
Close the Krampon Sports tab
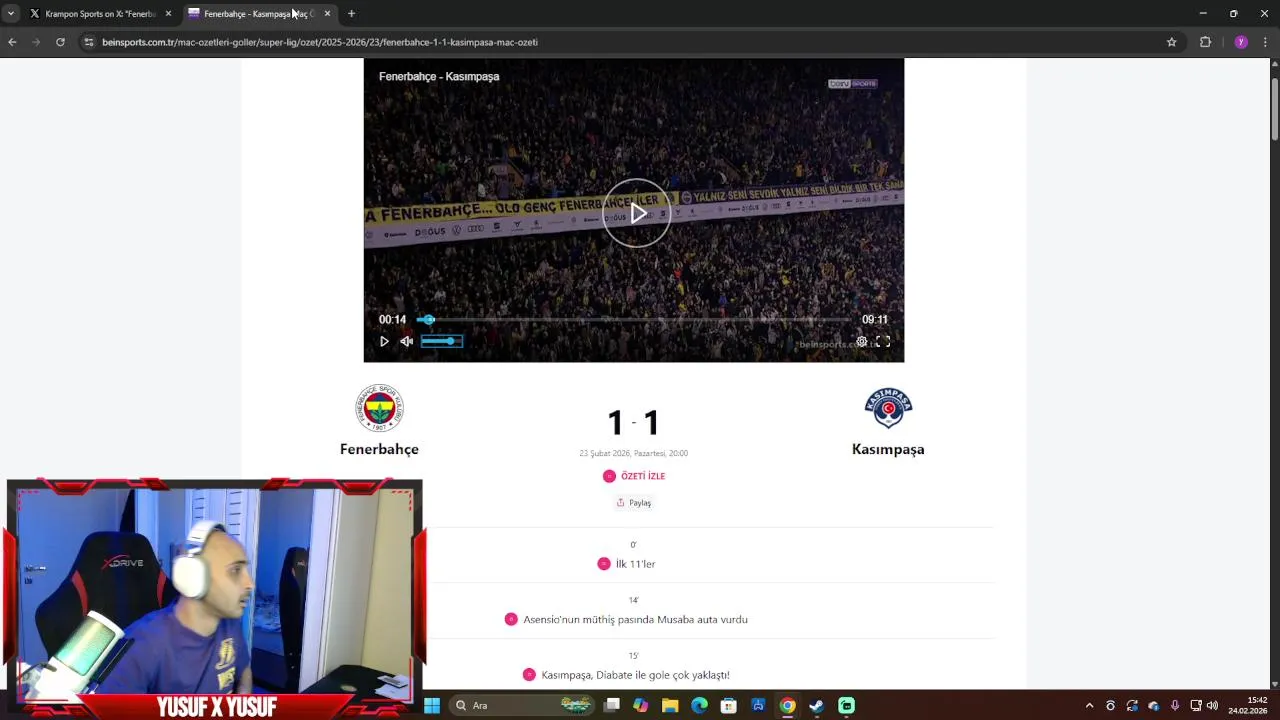pyautogui.click(x=168, y=14)
